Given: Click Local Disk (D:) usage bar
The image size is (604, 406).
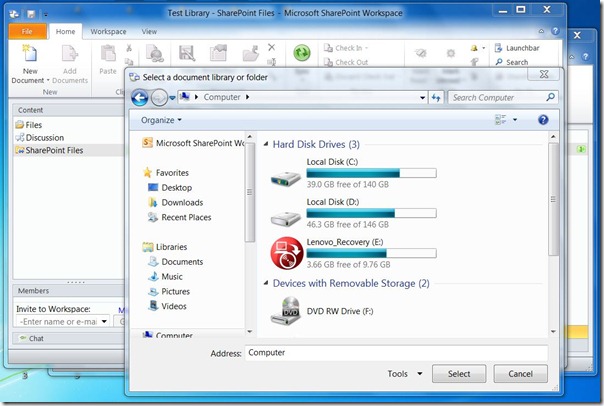Looking at the screenshot, I should pyautogui.click(x=371, y=213).
